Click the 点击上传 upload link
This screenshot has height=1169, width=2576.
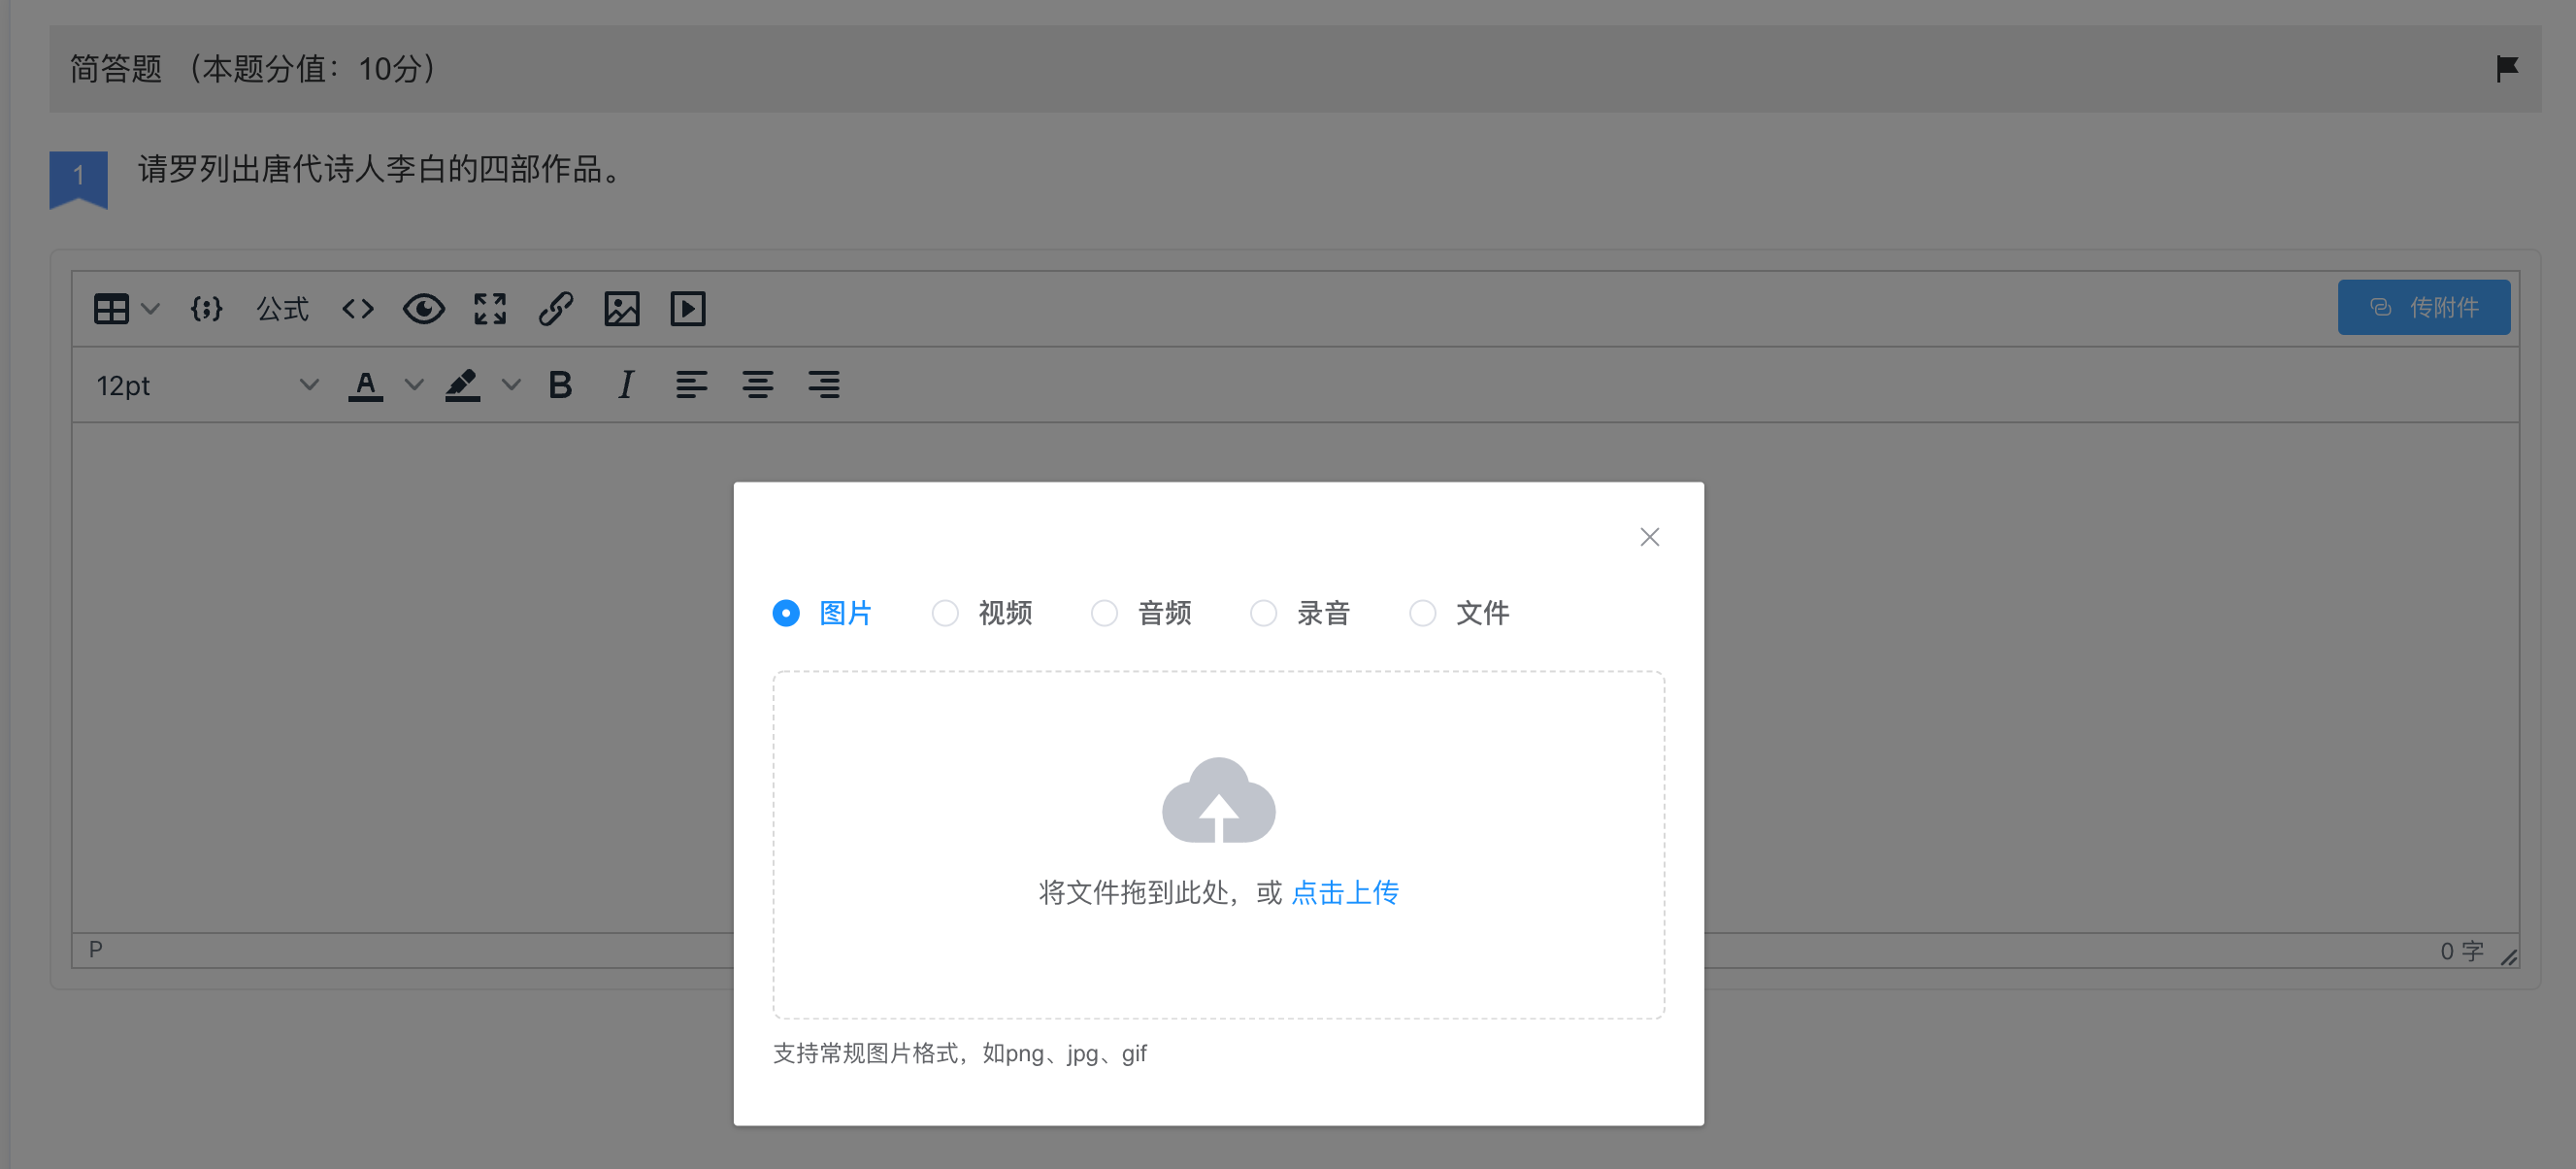pyautogui.click(x=1345, y=892)
